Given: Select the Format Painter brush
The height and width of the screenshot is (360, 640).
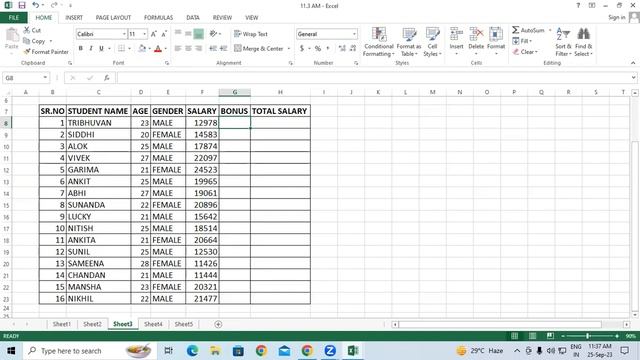Looking at the screenshot, I should 27,52.
